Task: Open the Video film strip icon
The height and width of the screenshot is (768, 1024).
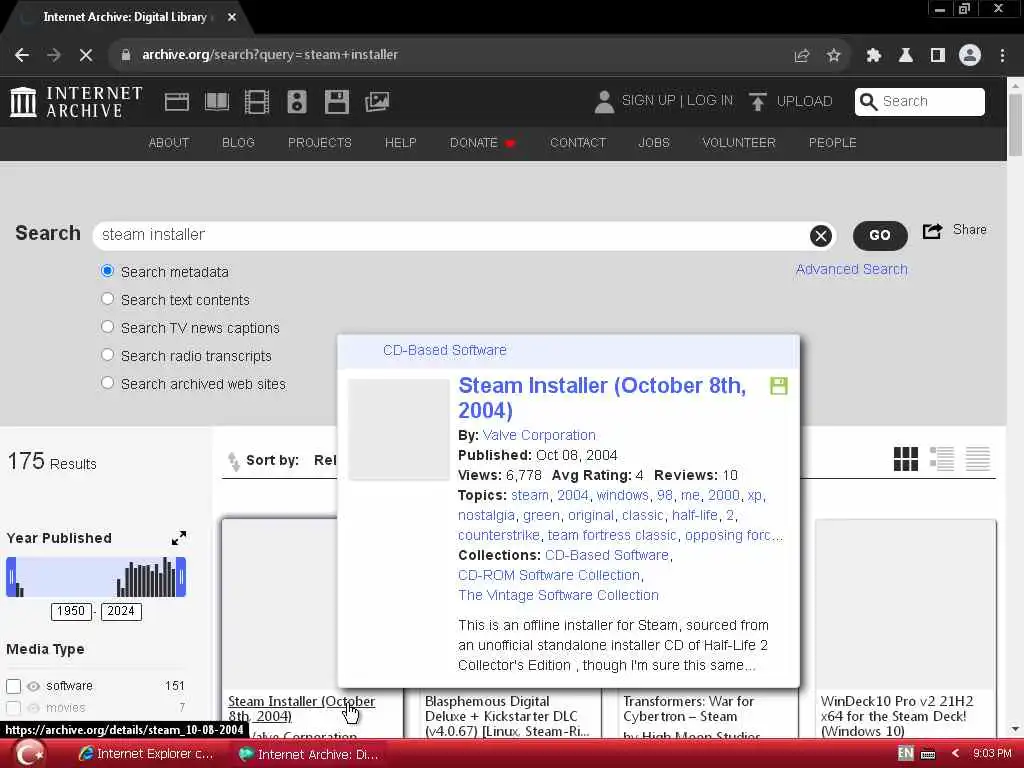Action: 257,102
